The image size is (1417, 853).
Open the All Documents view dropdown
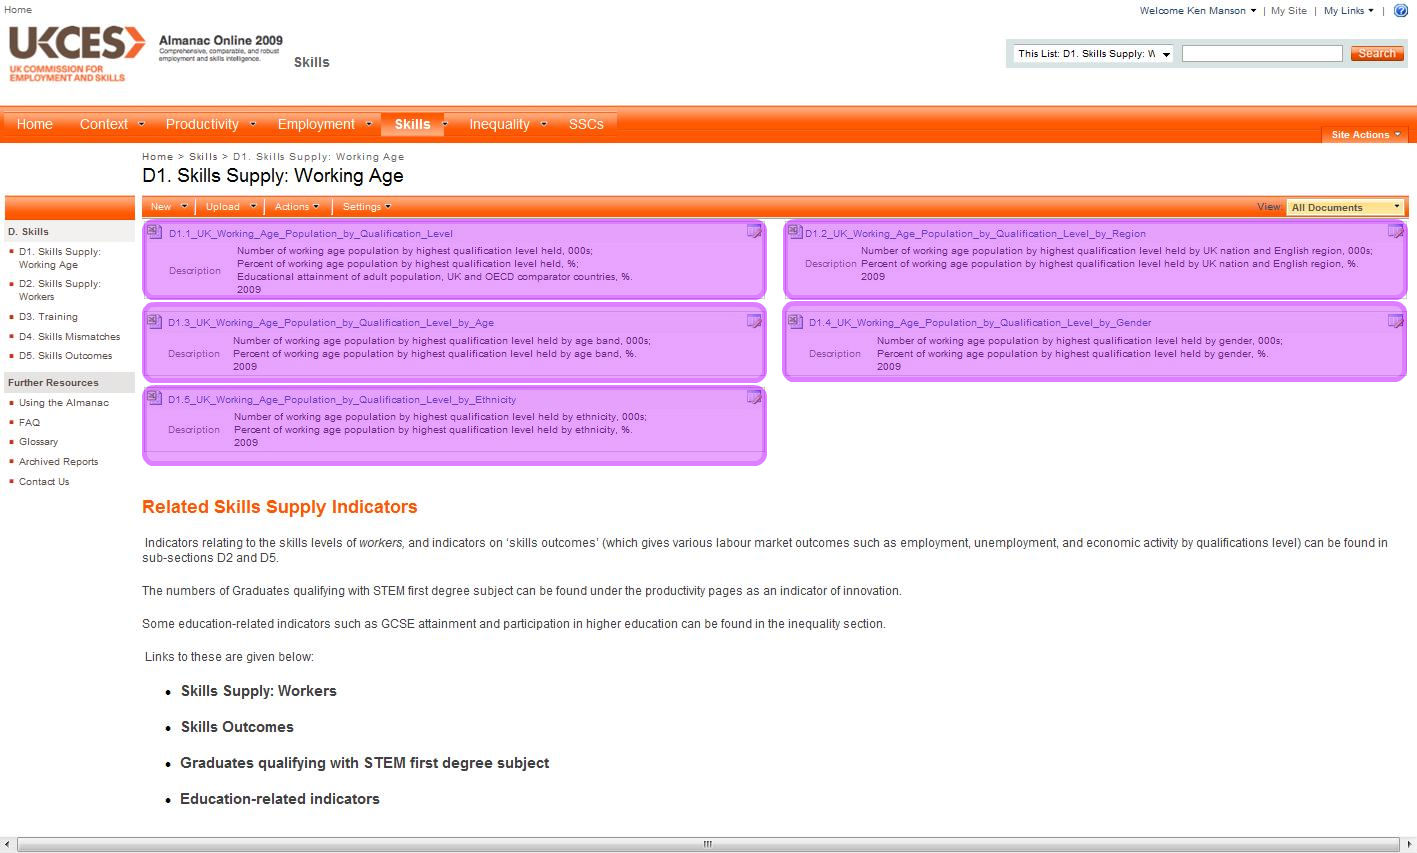click(x=1345, y=207)
